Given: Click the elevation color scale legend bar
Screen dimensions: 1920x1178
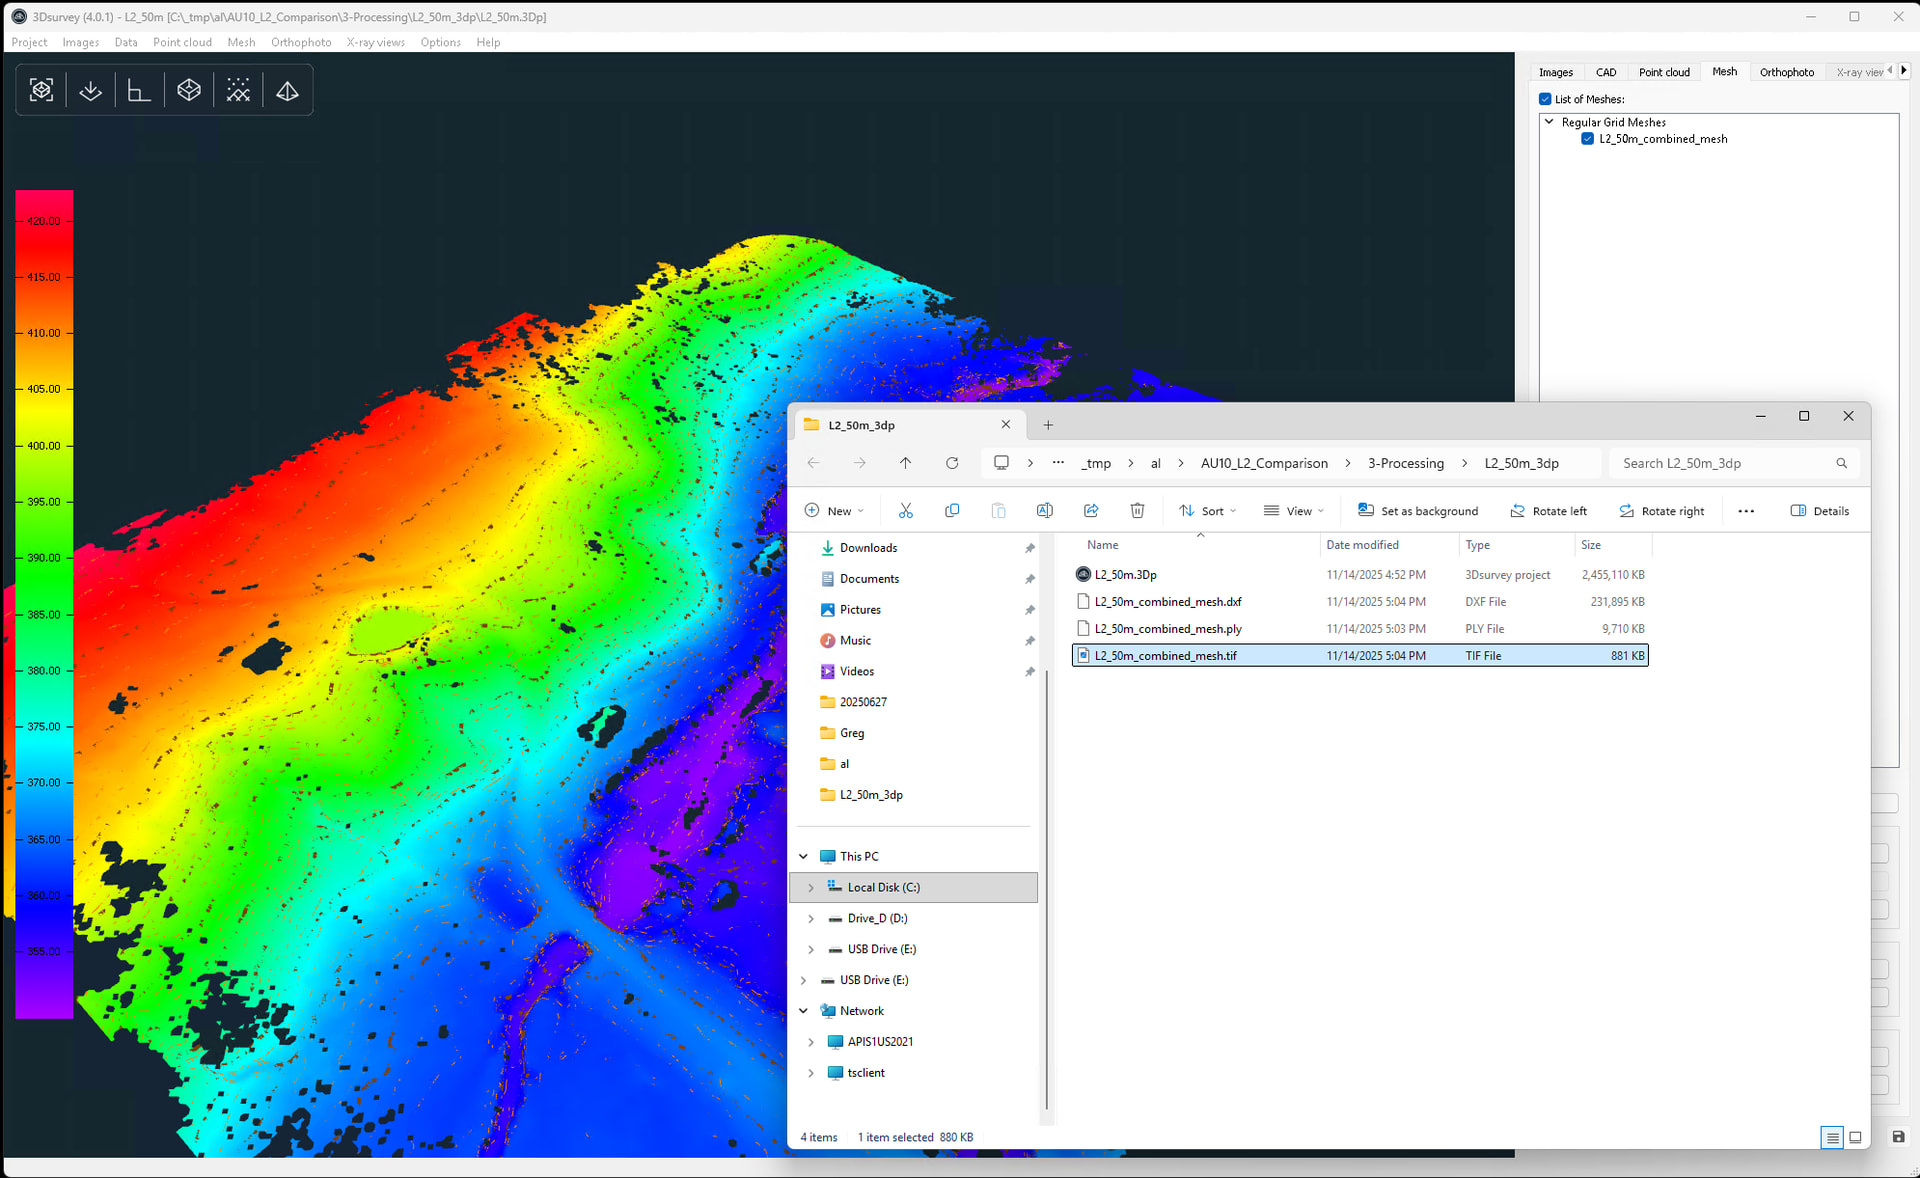Looking at the screenshot, I should point(44,604).
